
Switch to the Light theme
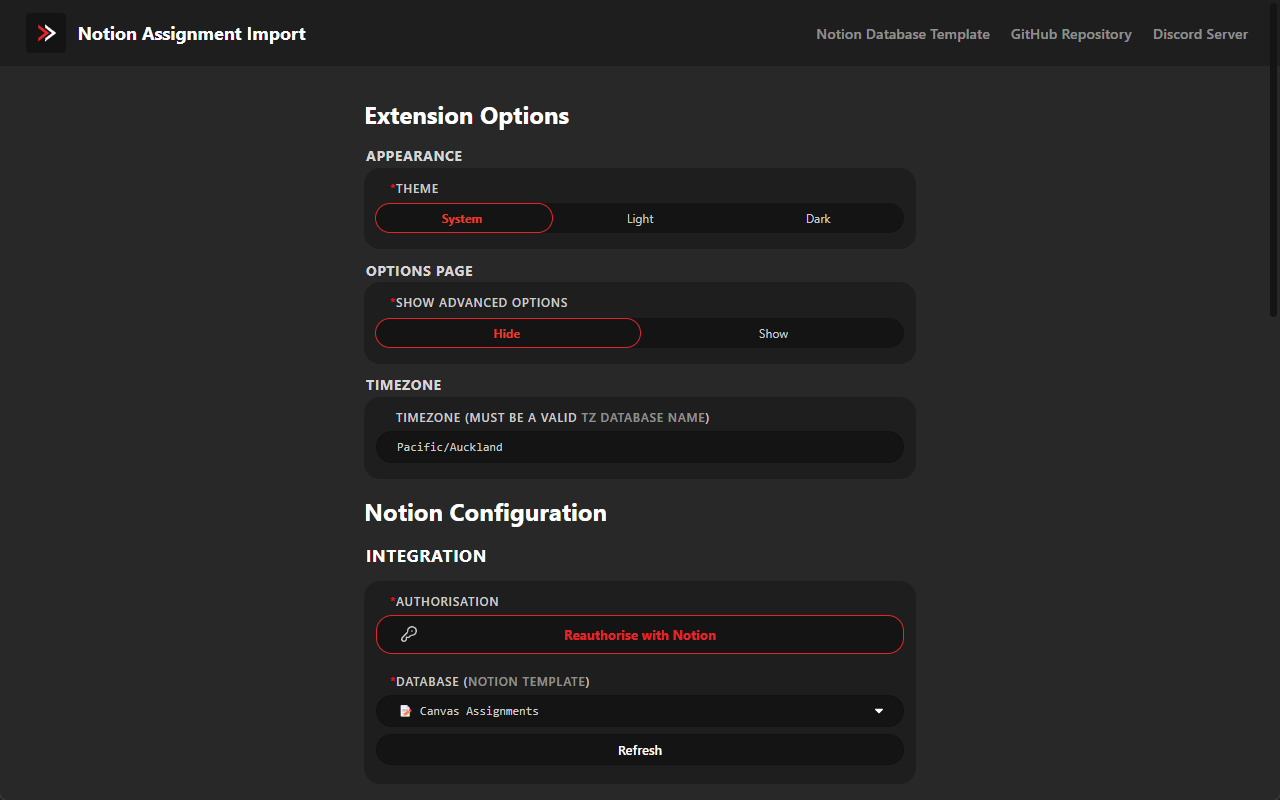point(640,218)
